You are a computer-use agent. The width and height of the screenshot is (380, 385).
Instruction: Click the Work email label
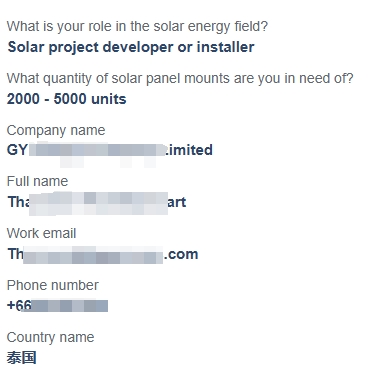(41, 233)
